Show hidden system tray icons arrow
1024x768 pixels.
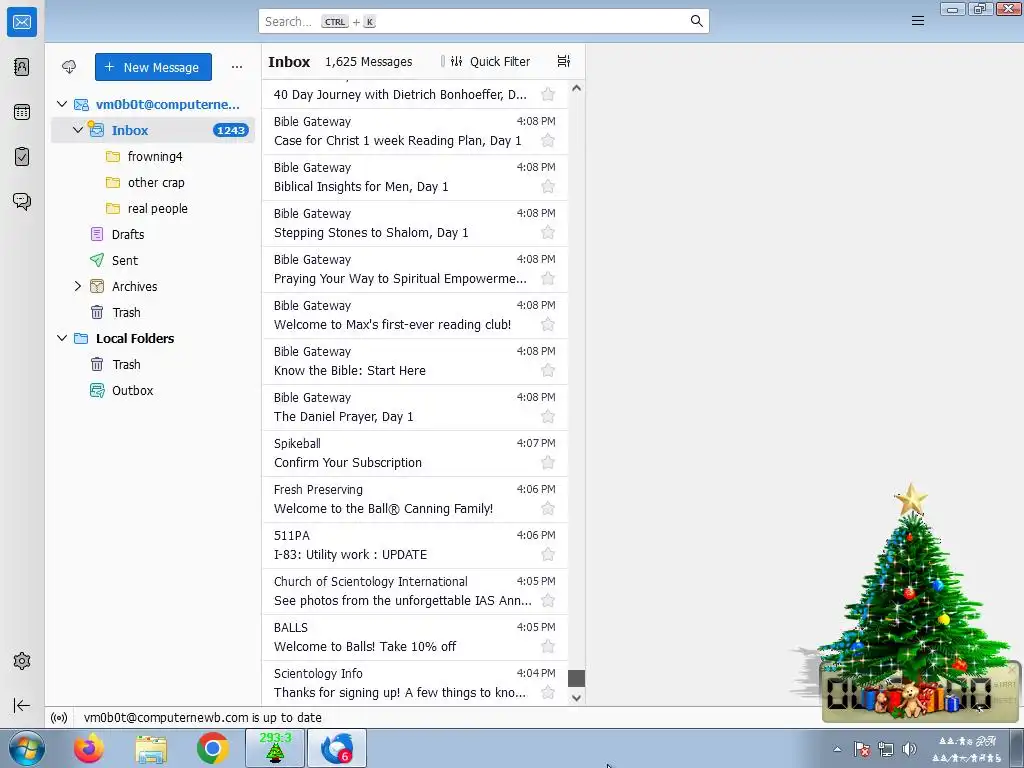point(837,749)
